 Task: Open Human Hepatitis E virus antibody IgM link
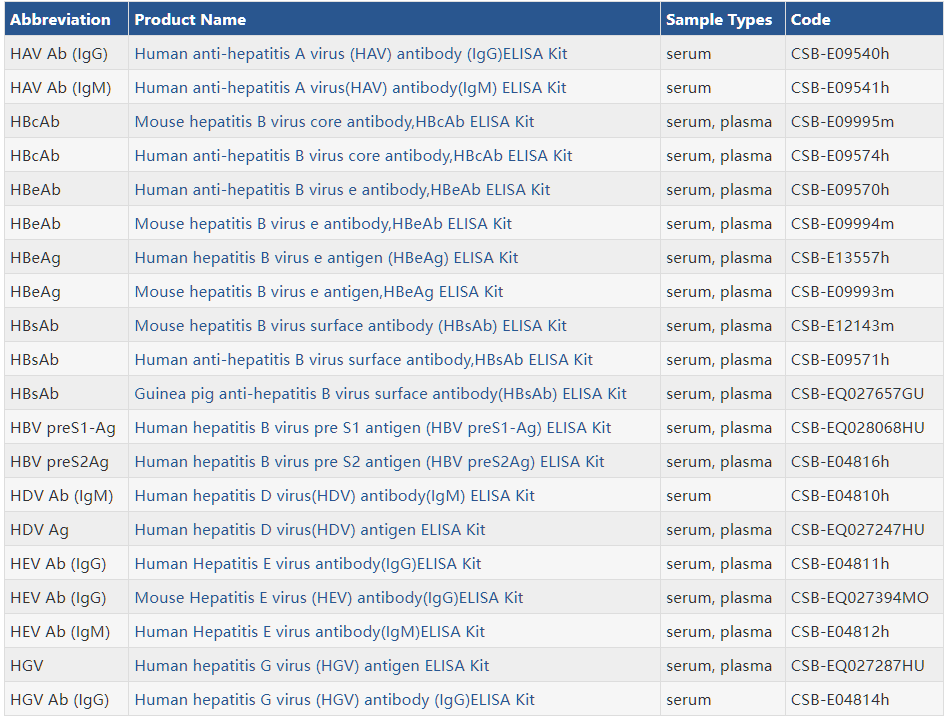click(309, 632)
